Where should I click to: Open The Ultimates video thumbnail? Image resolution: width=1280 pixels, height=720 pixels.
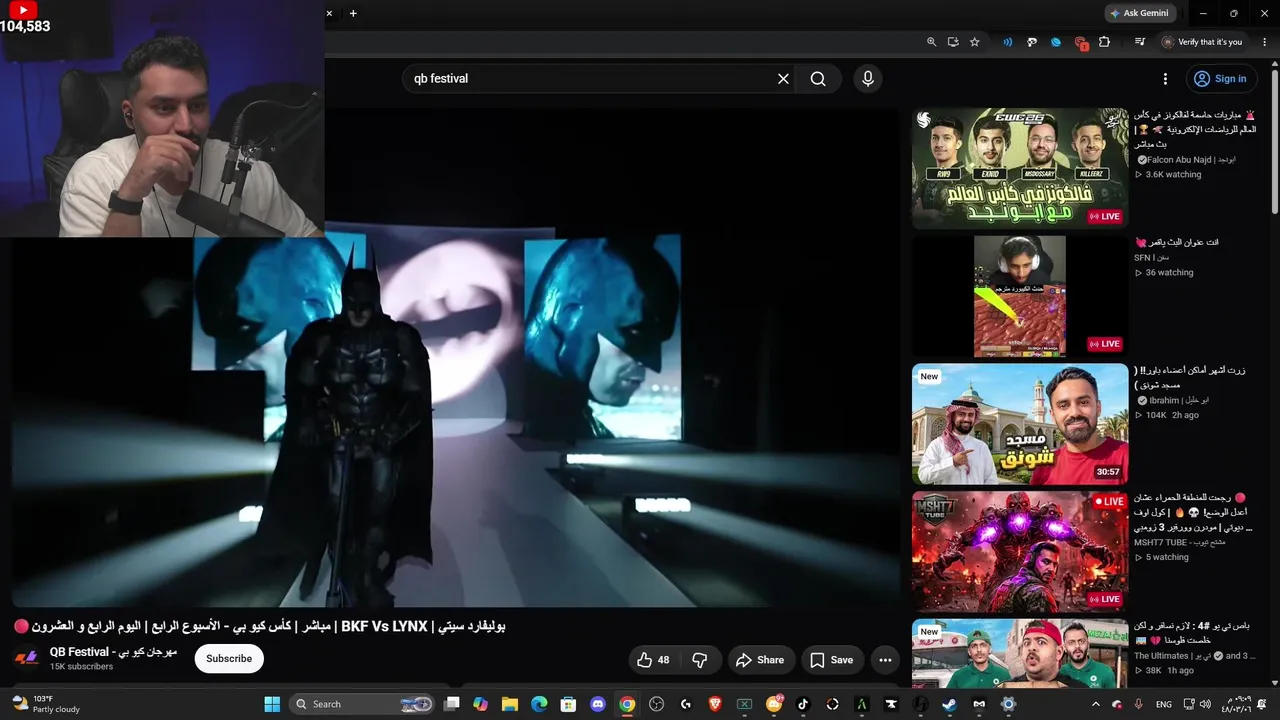[1020, 654]
